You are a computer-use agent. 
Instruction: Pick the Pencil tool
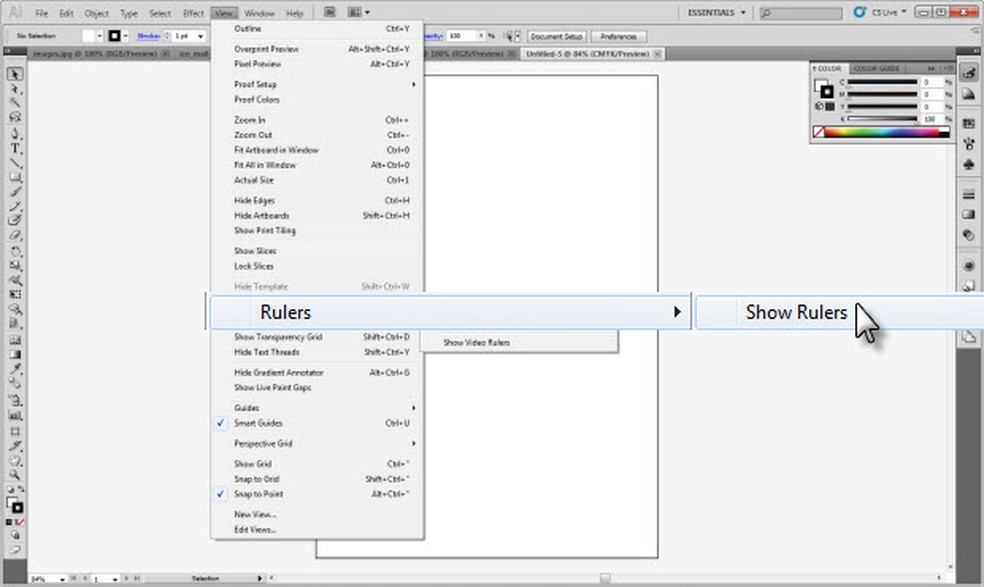(15, 207)
